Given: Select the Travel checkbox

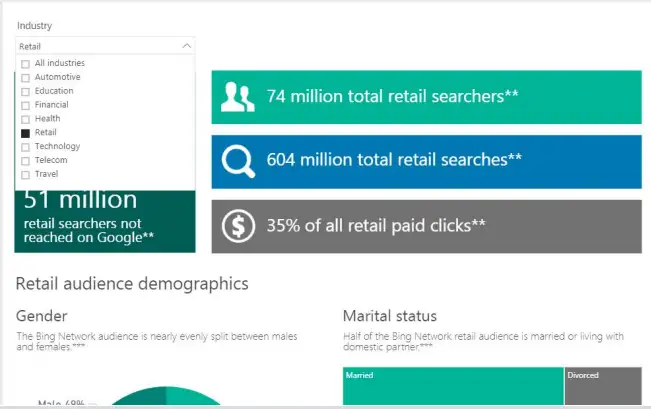Looking at the screenshot, I should pos(25,174).
